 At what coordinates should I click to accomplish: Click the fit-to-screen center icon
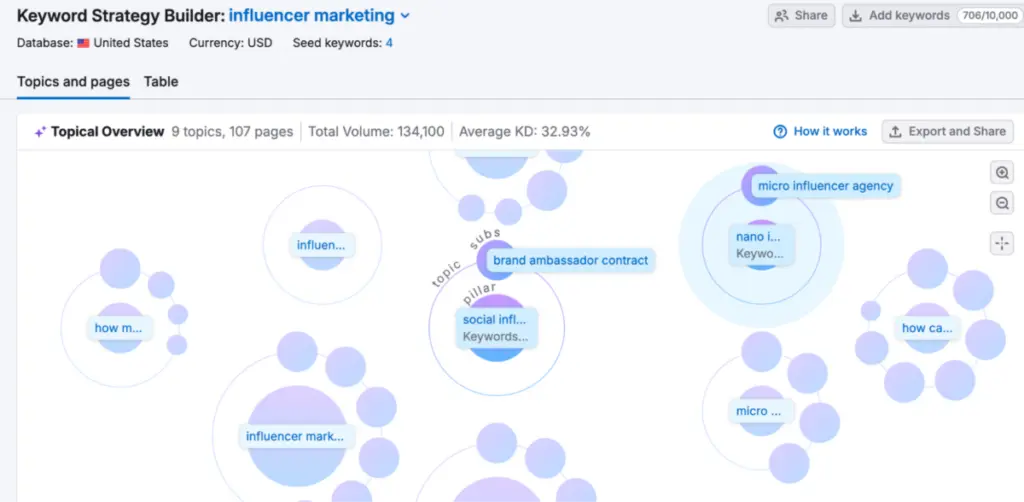click(x=1002, y=243)
